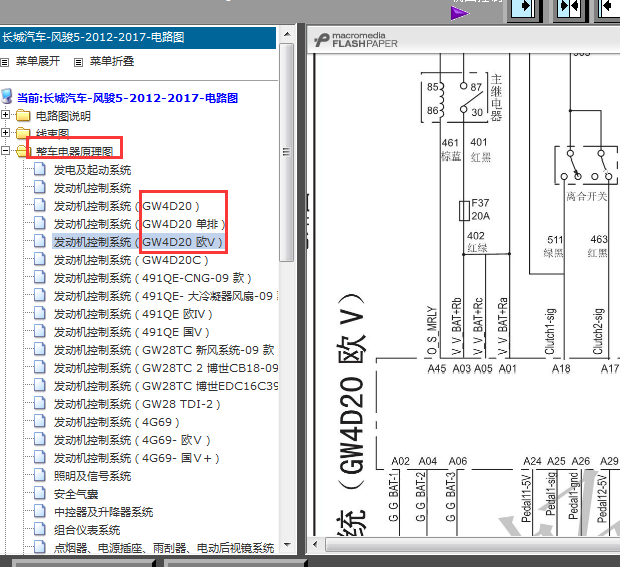This screenshot has width=620, height=567.
Task: Open 发动机控制系统 (GW4D20) diagram
Action: pos(127,206)
